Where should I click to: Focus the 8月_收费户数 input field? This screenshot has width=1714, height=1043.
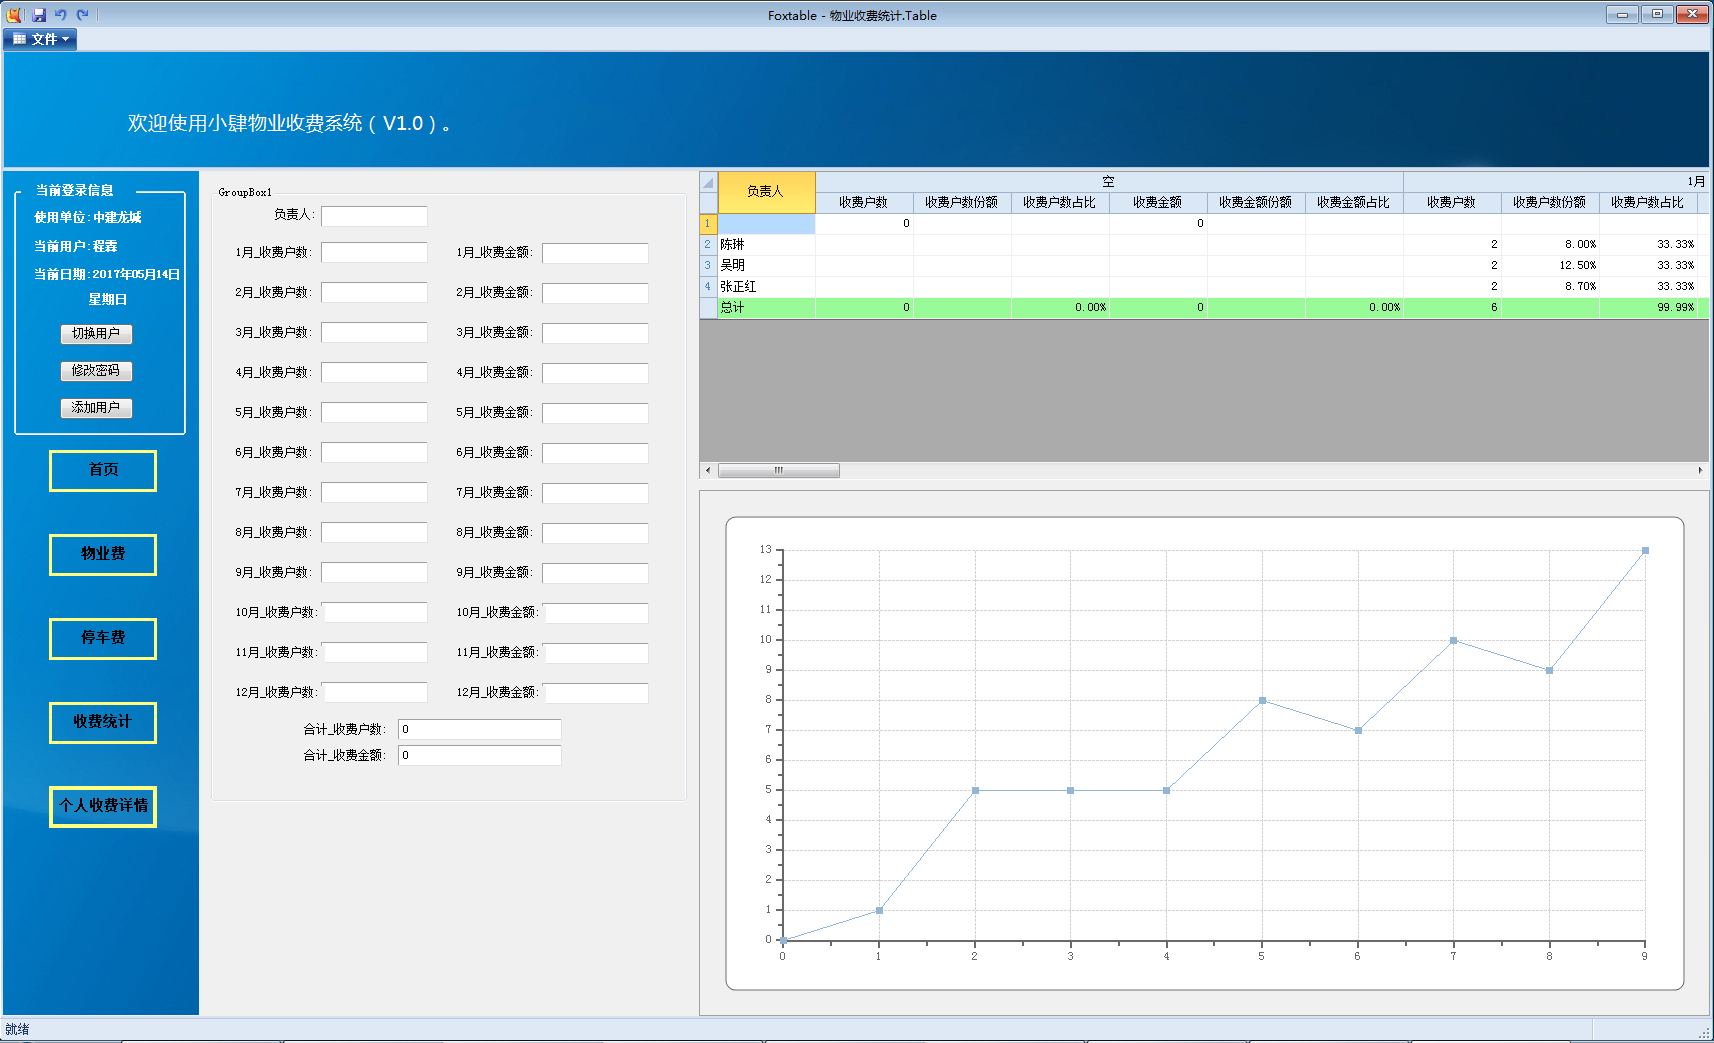coord(374,533)
